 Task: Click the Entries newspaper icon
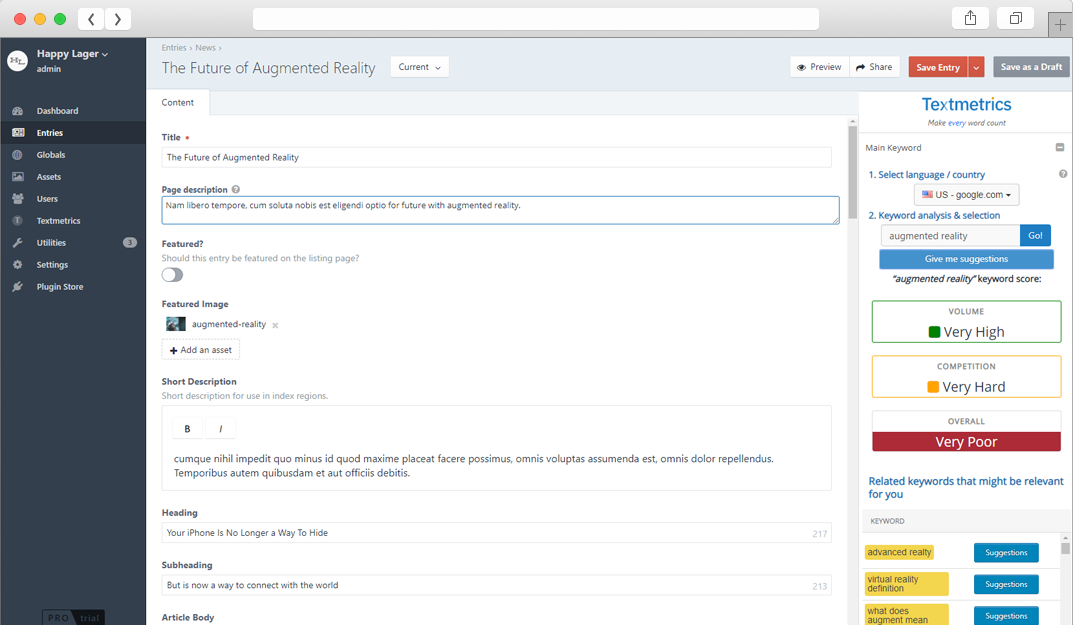pos(18,133)
